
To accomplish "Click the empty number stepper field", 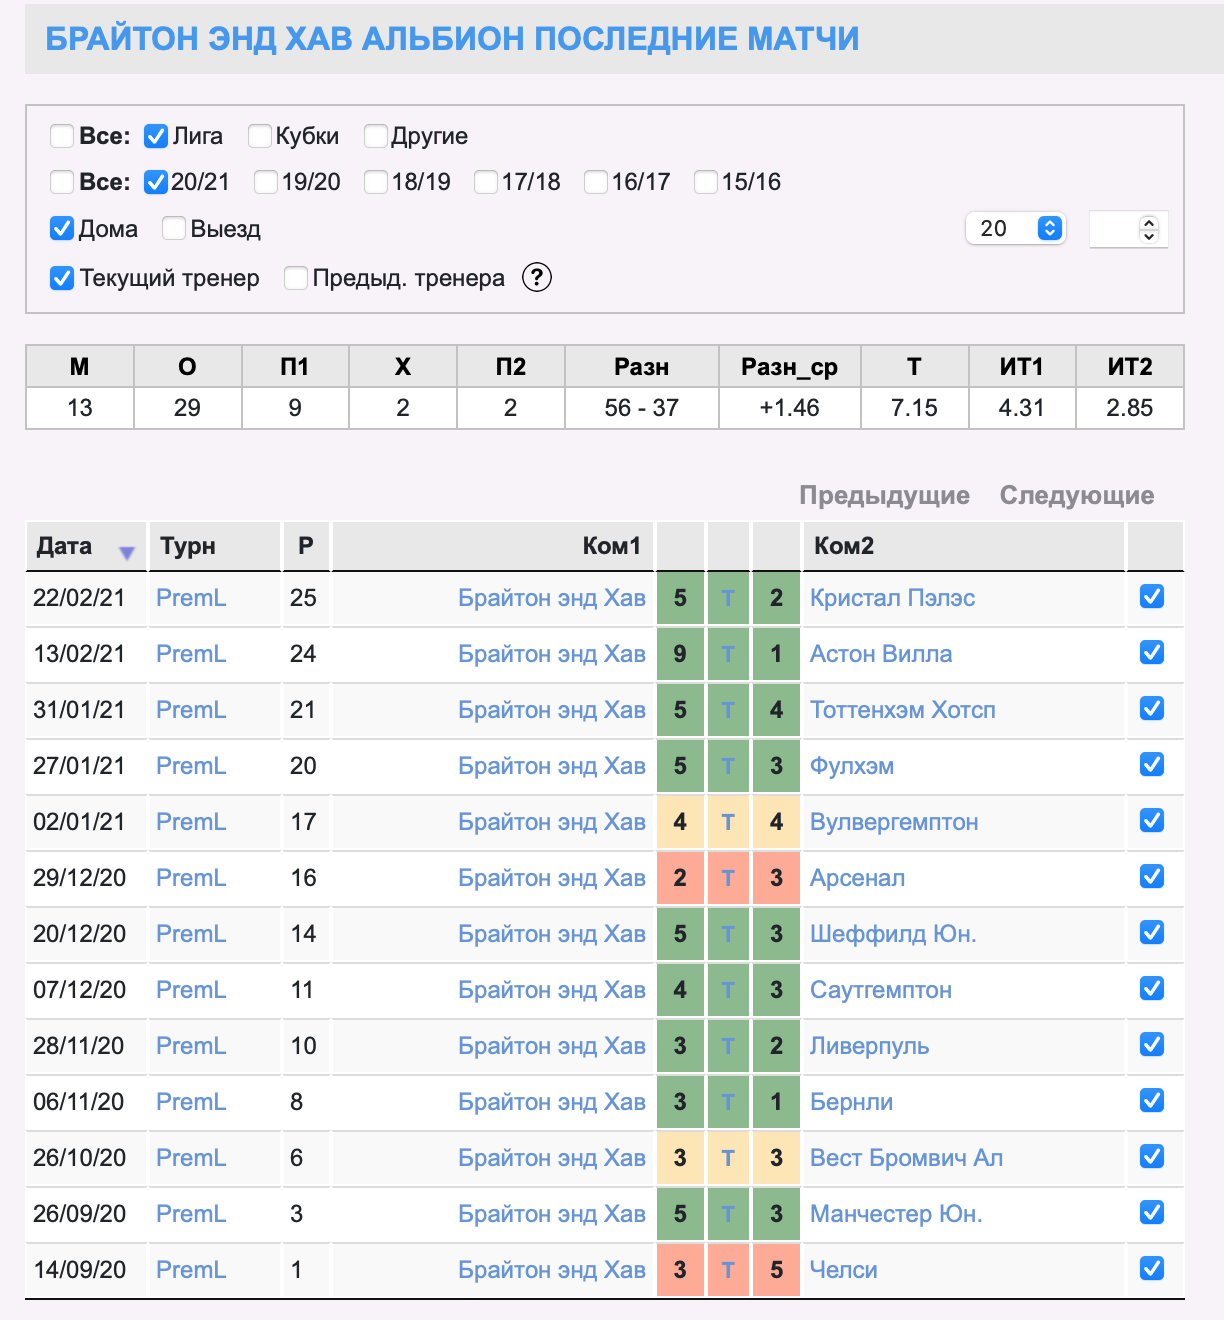I will pos(1128,229).
